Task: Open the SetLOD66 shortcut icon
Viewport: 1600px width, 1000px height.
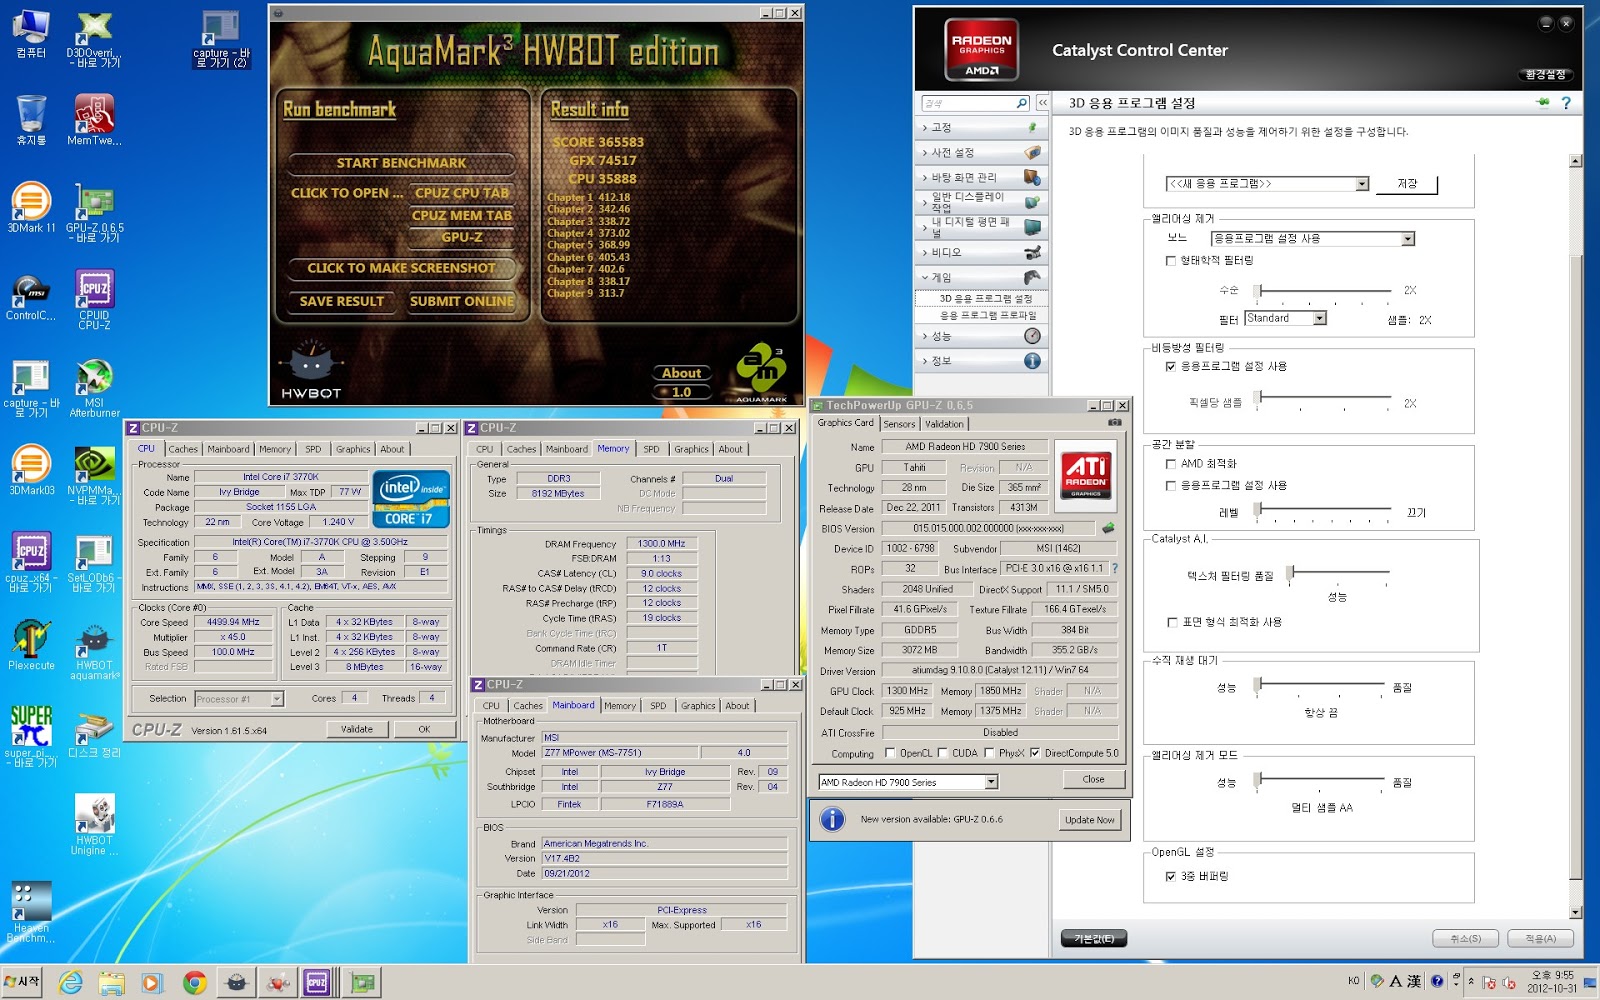Action: [94, 562]
